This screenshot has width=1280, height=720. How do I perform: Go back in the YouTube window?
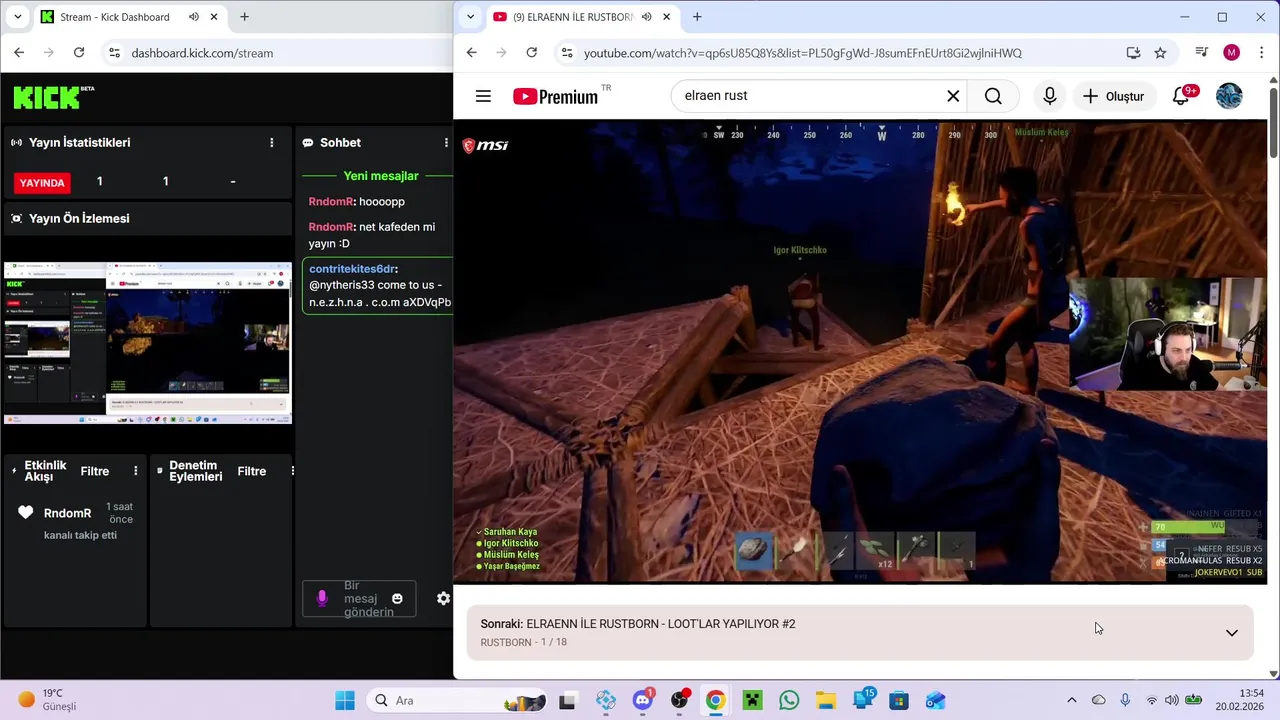coord(472,53)
